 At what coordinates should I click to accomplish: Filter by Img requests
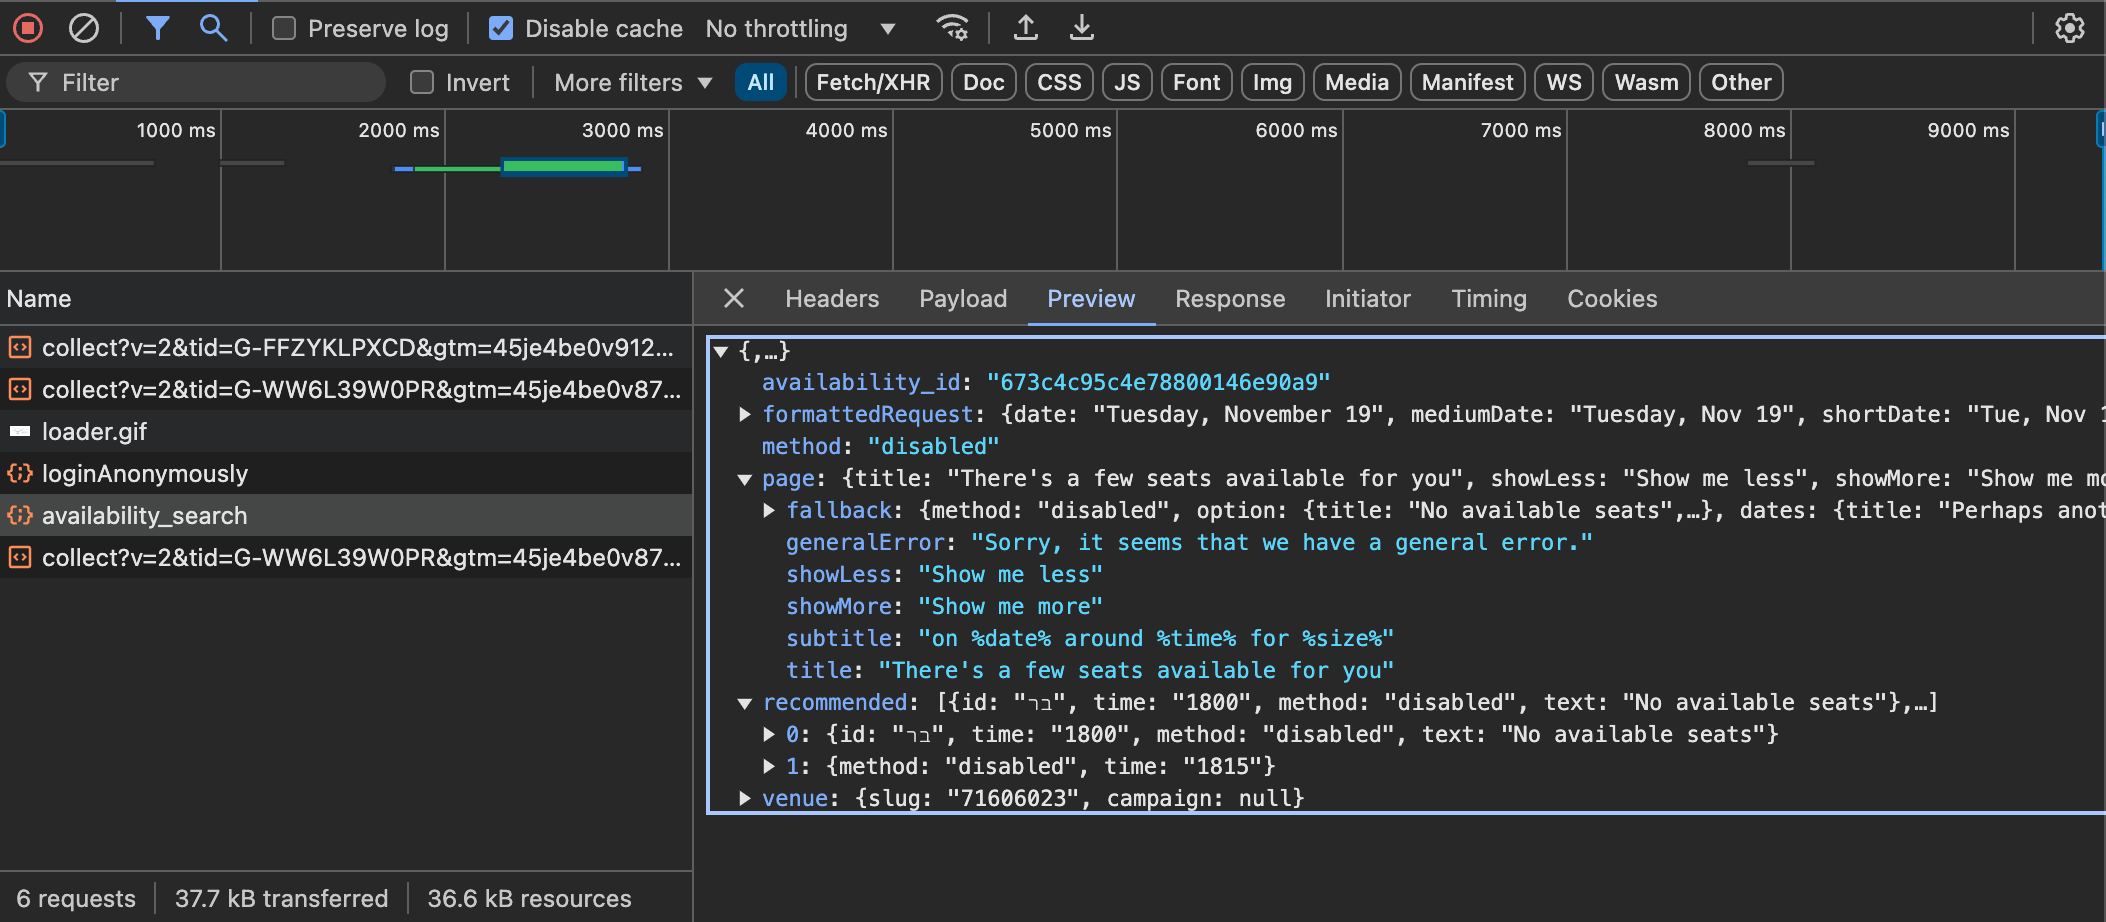pos(1272,82)
